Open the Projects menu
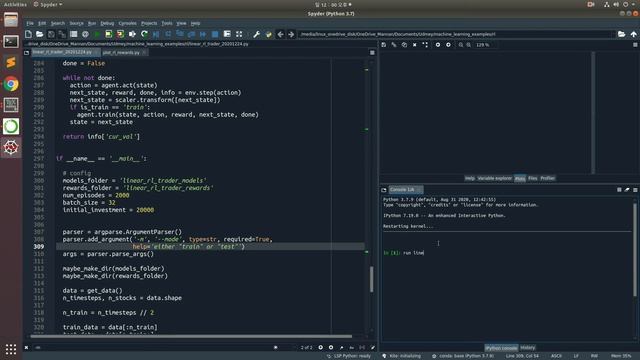 coord(149,23)
